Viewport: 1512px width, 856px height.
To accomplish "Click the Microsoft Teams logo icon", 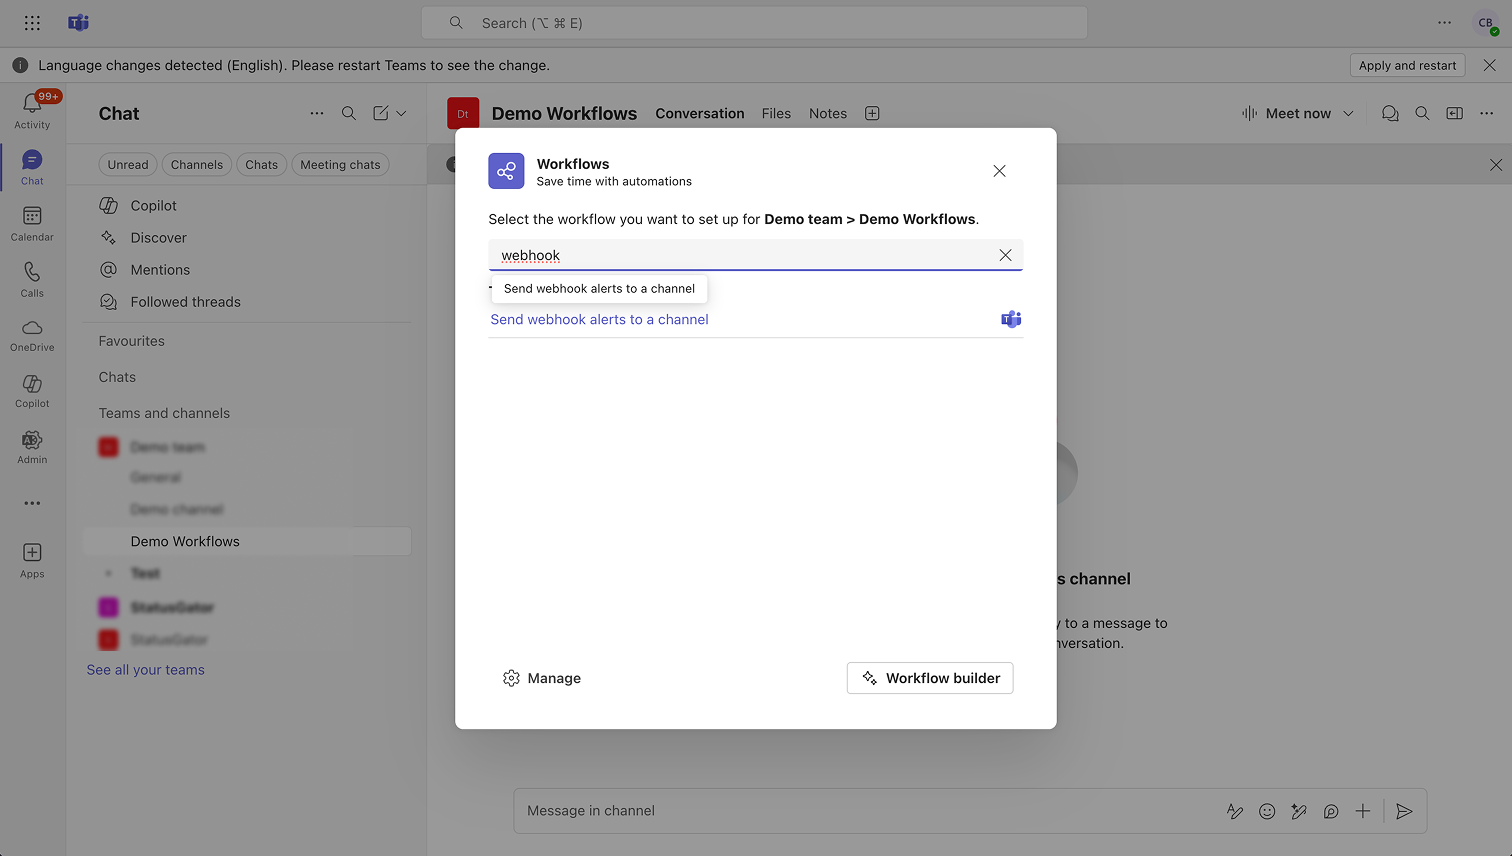I will [x=78, y=22].
